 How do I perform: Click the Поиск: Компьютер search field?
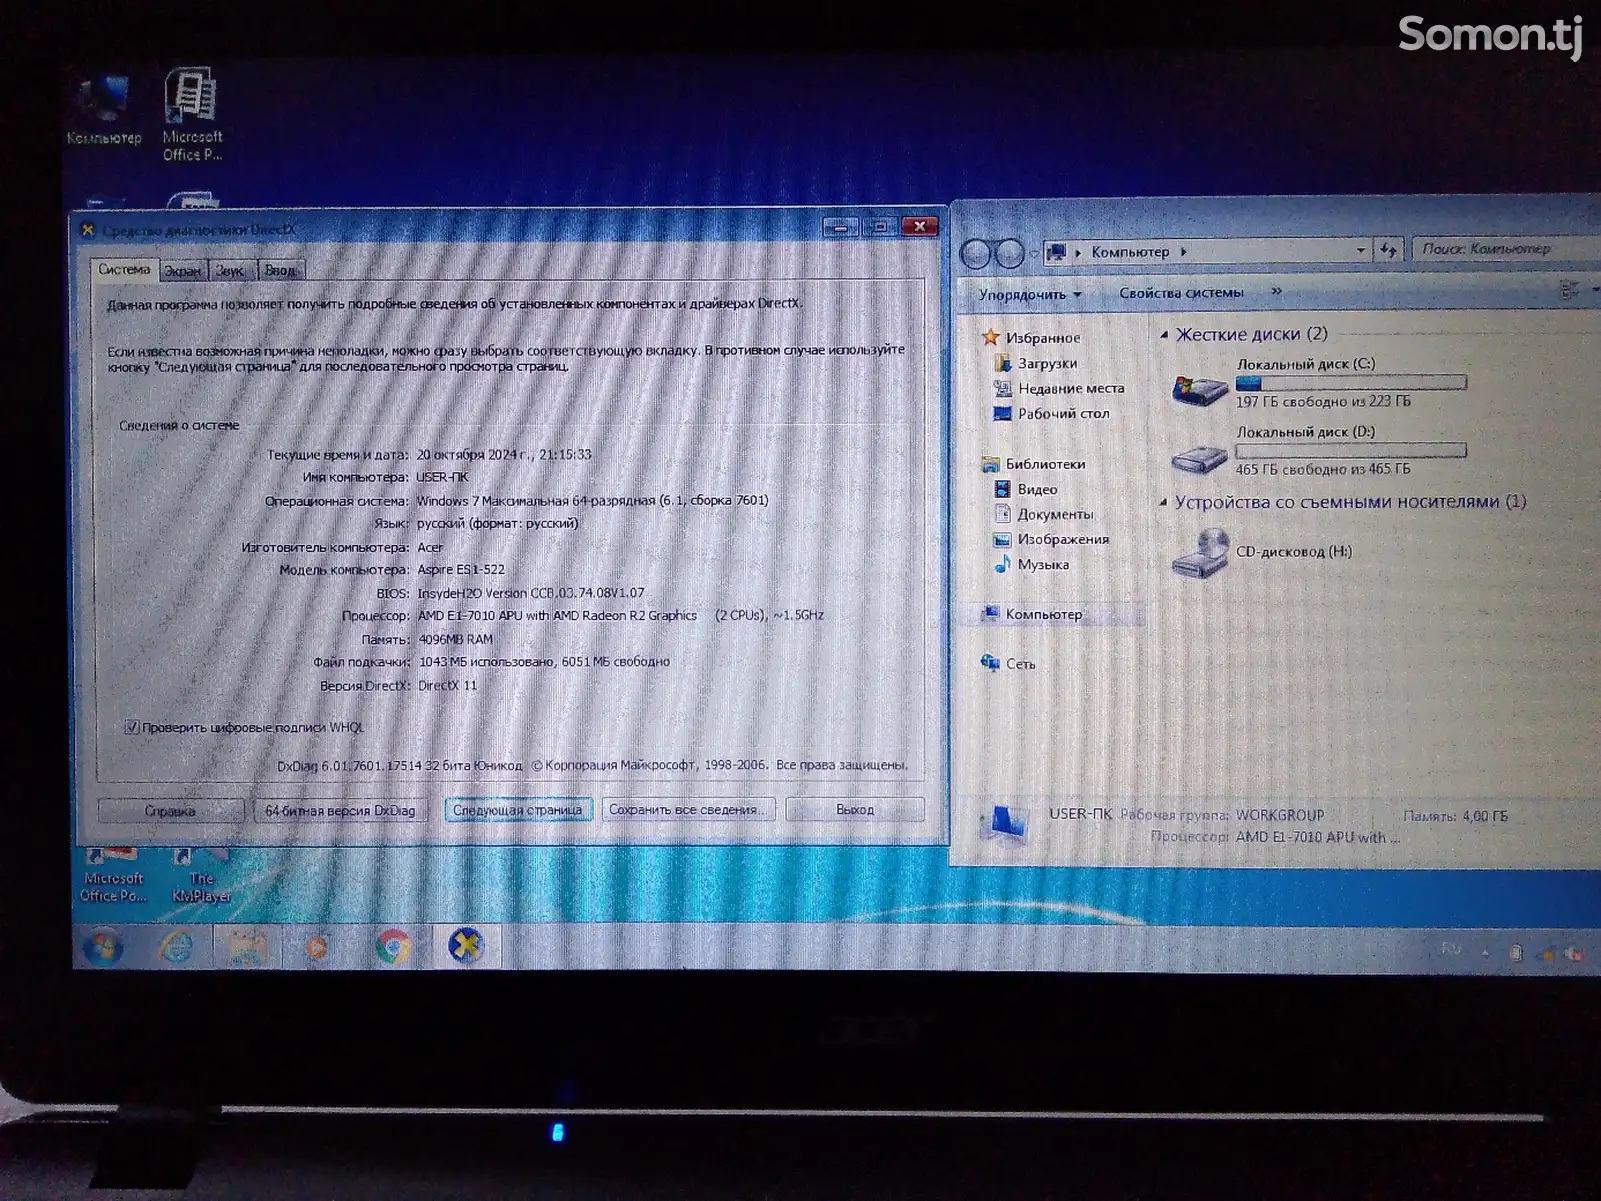1505,247
